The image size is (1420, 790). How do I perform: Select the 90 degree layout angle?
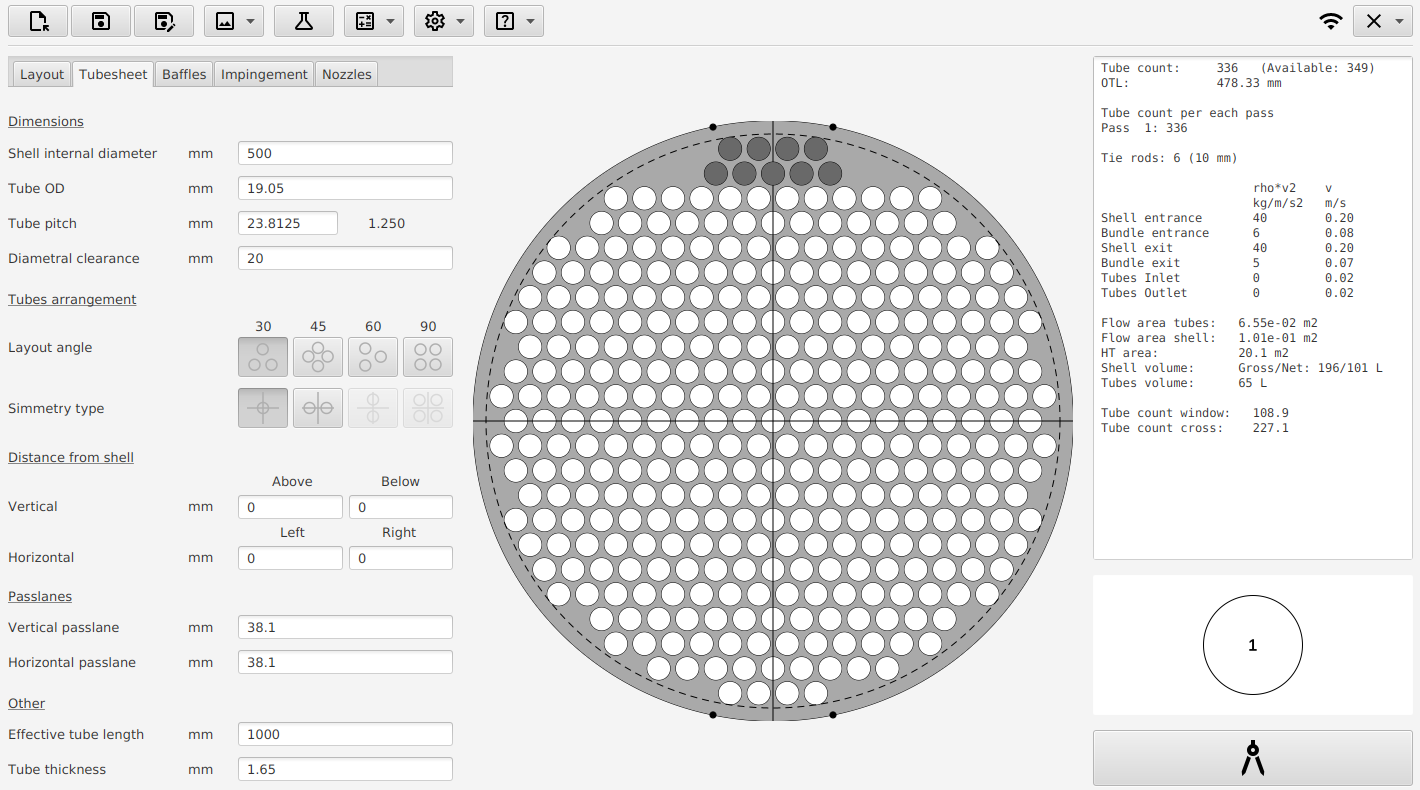click(428, 357)
